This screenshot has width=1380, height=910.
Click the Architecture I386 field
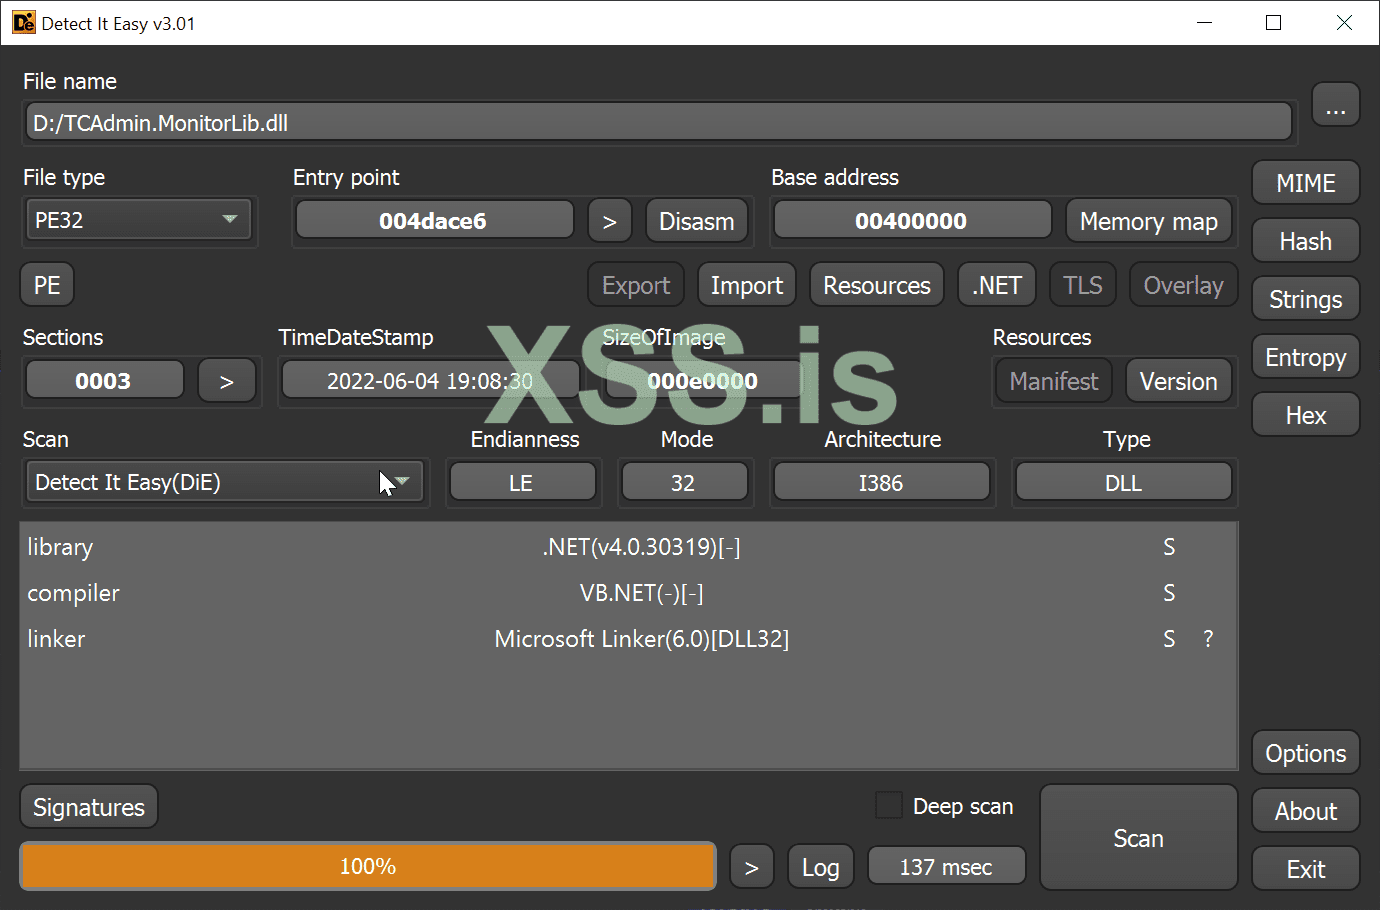882,482
